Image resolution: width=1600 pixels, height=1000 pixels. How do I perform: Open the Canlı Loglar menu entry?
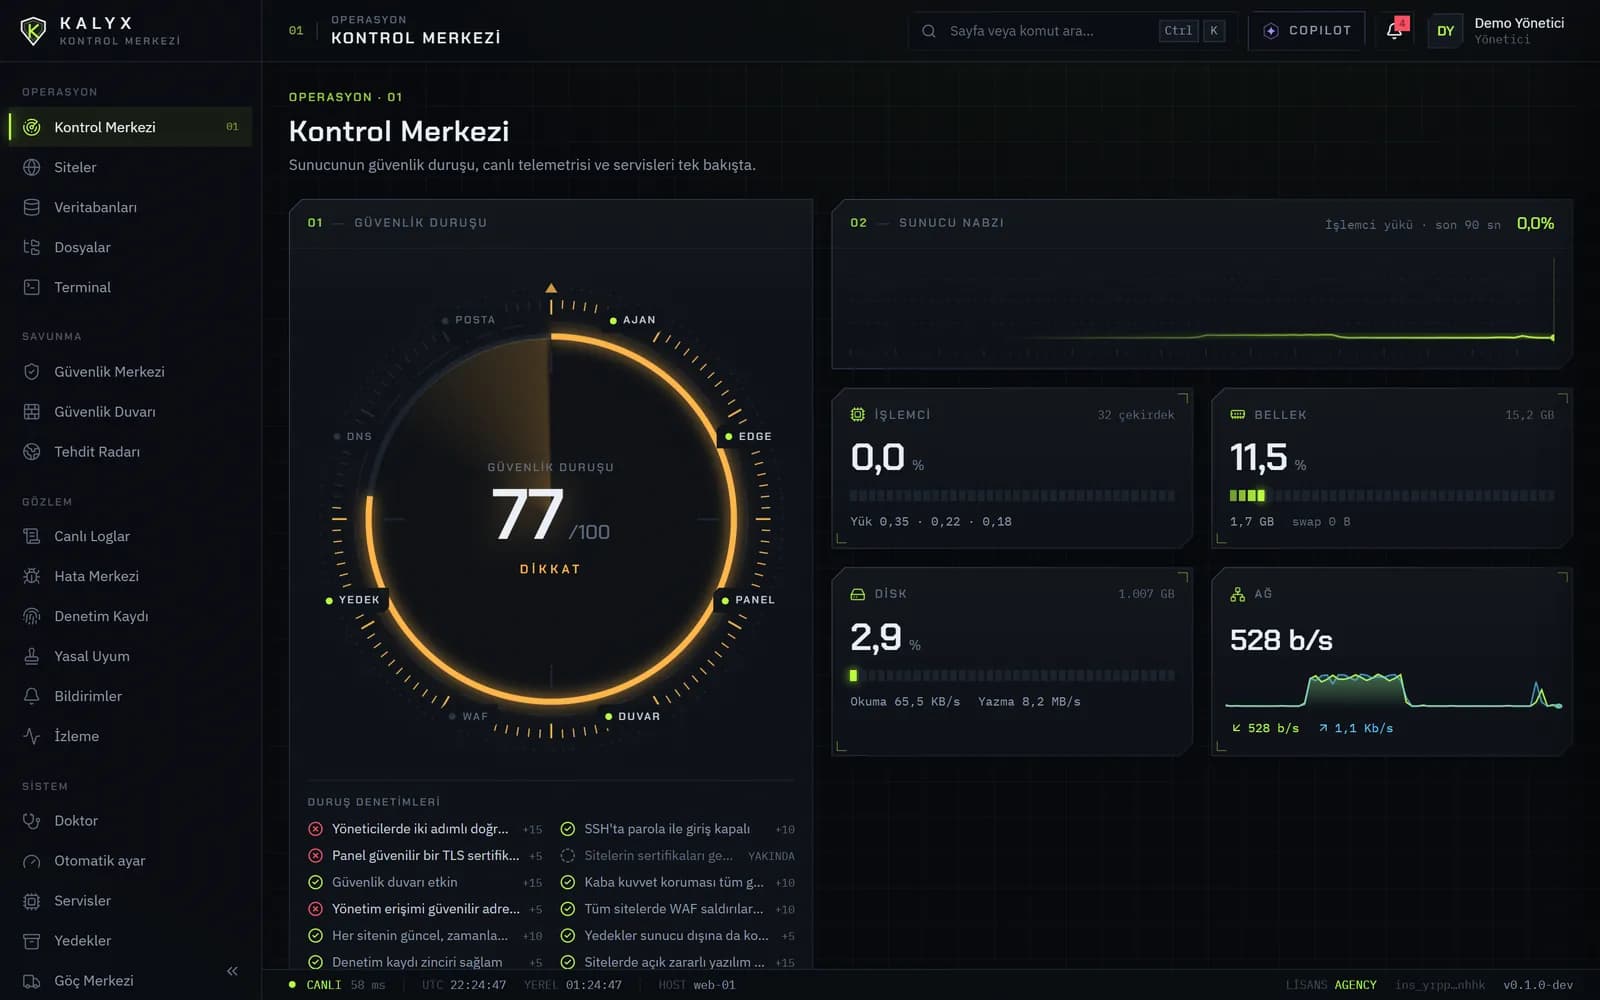tap(130, 536)
